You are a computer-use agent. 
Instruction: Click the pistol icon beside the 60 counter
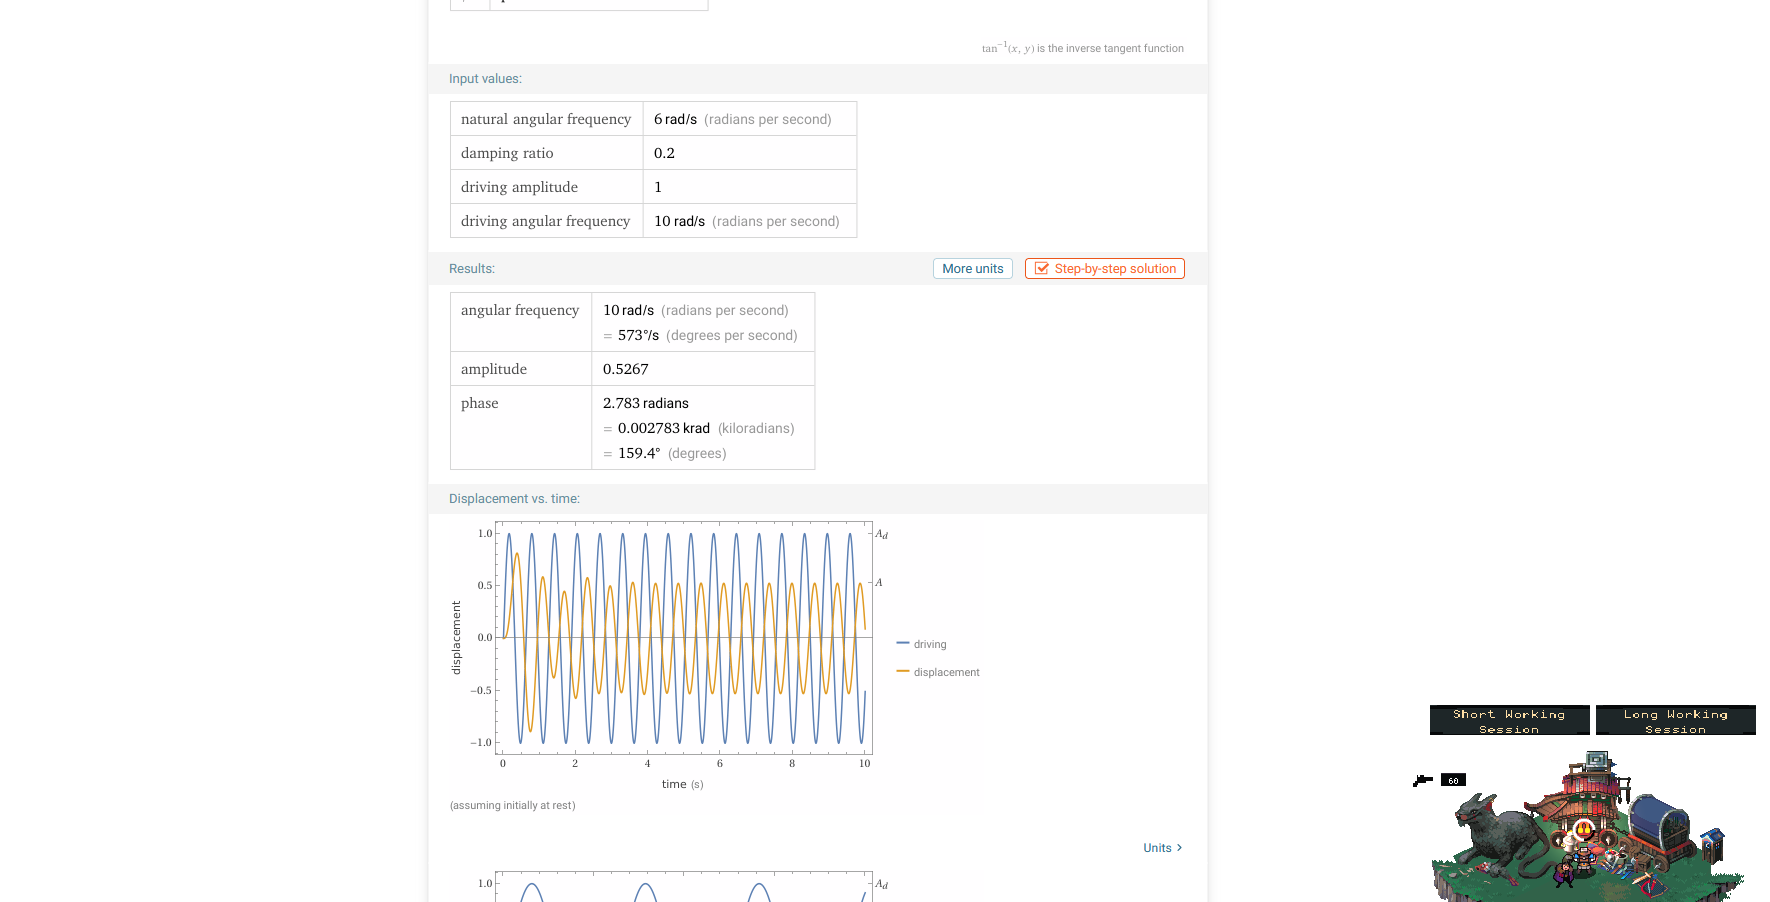(1422, 780)
